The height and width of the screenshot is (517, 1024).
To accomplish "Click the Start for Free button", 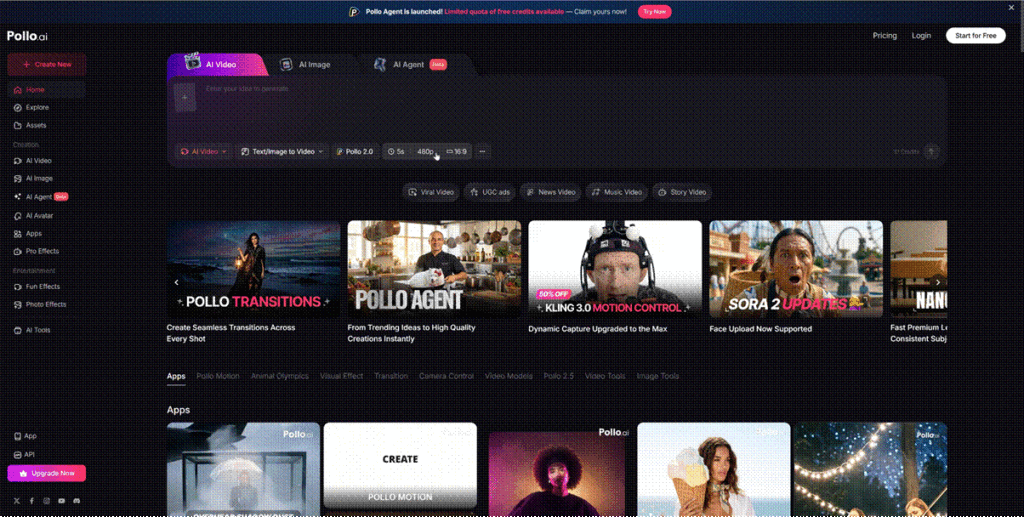I will coord(975,36).
